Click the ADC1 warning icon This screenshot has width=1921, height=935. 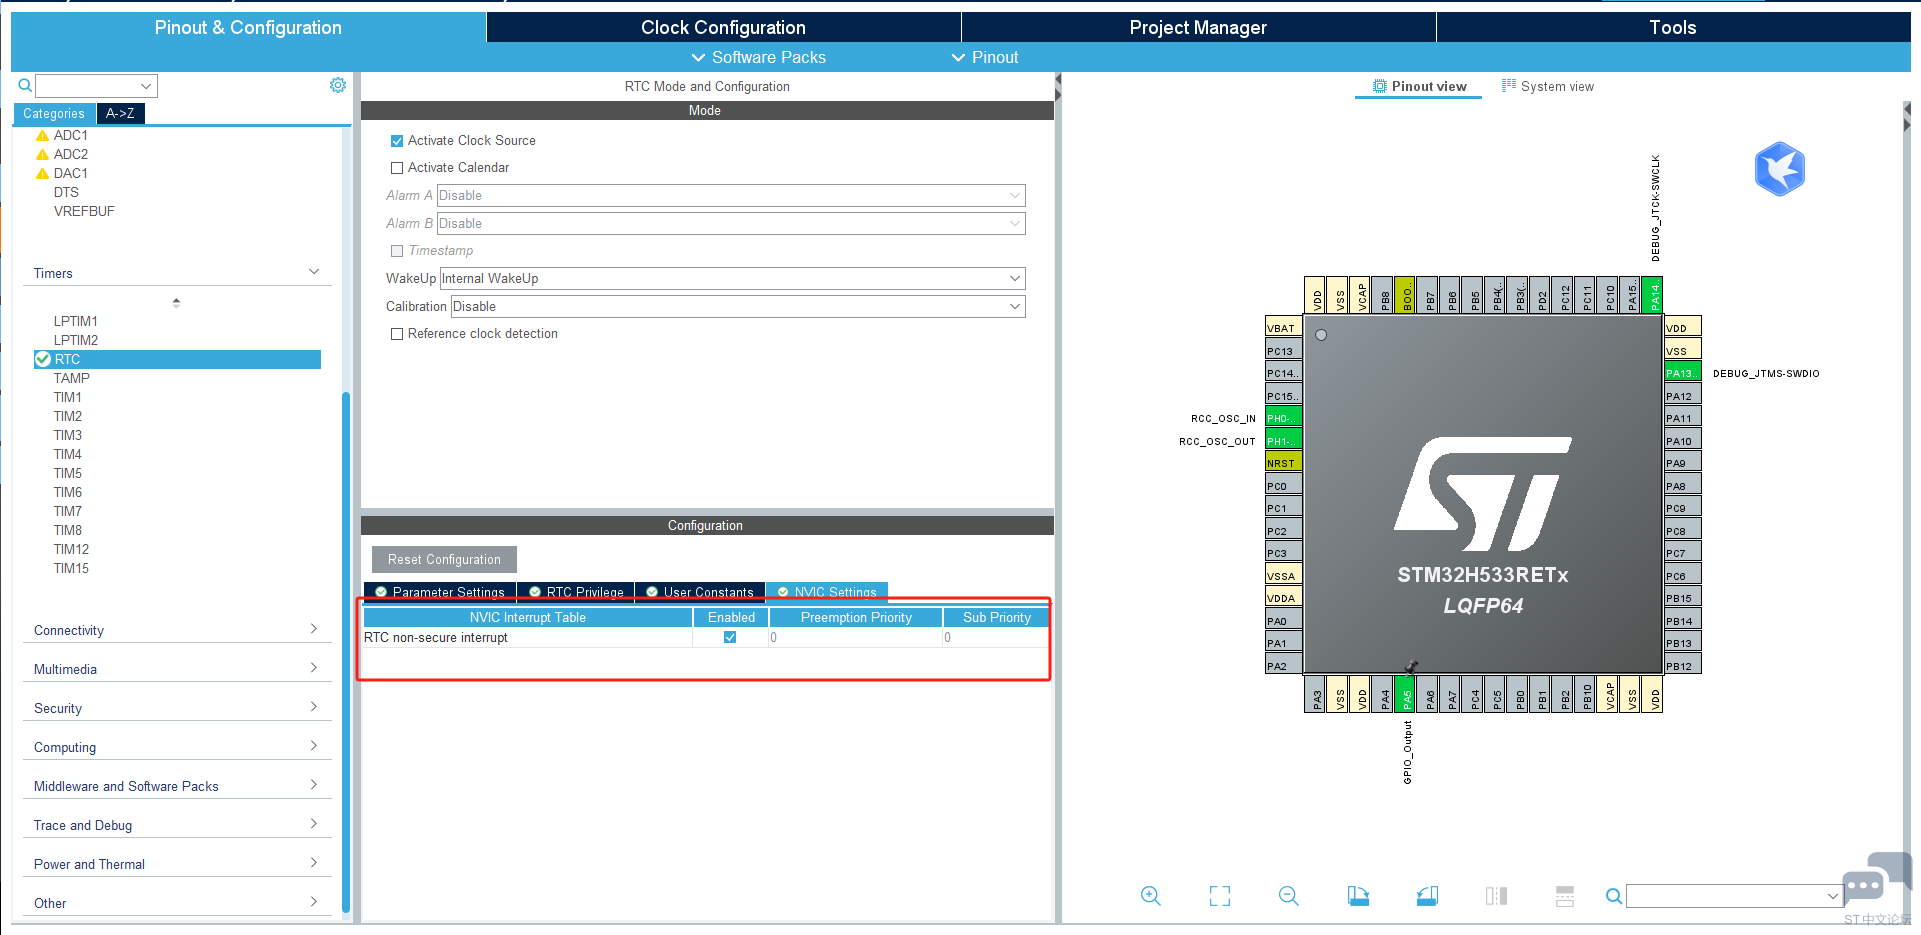click(42, 136)
